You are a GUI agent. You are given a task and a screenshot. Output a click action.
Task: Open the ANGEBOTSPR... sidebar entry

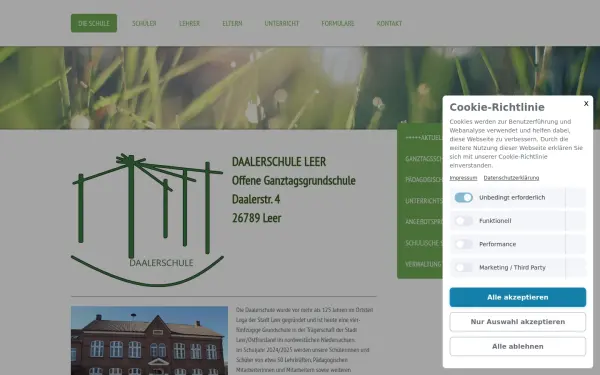pyautogui.click(x=424, y=222)
